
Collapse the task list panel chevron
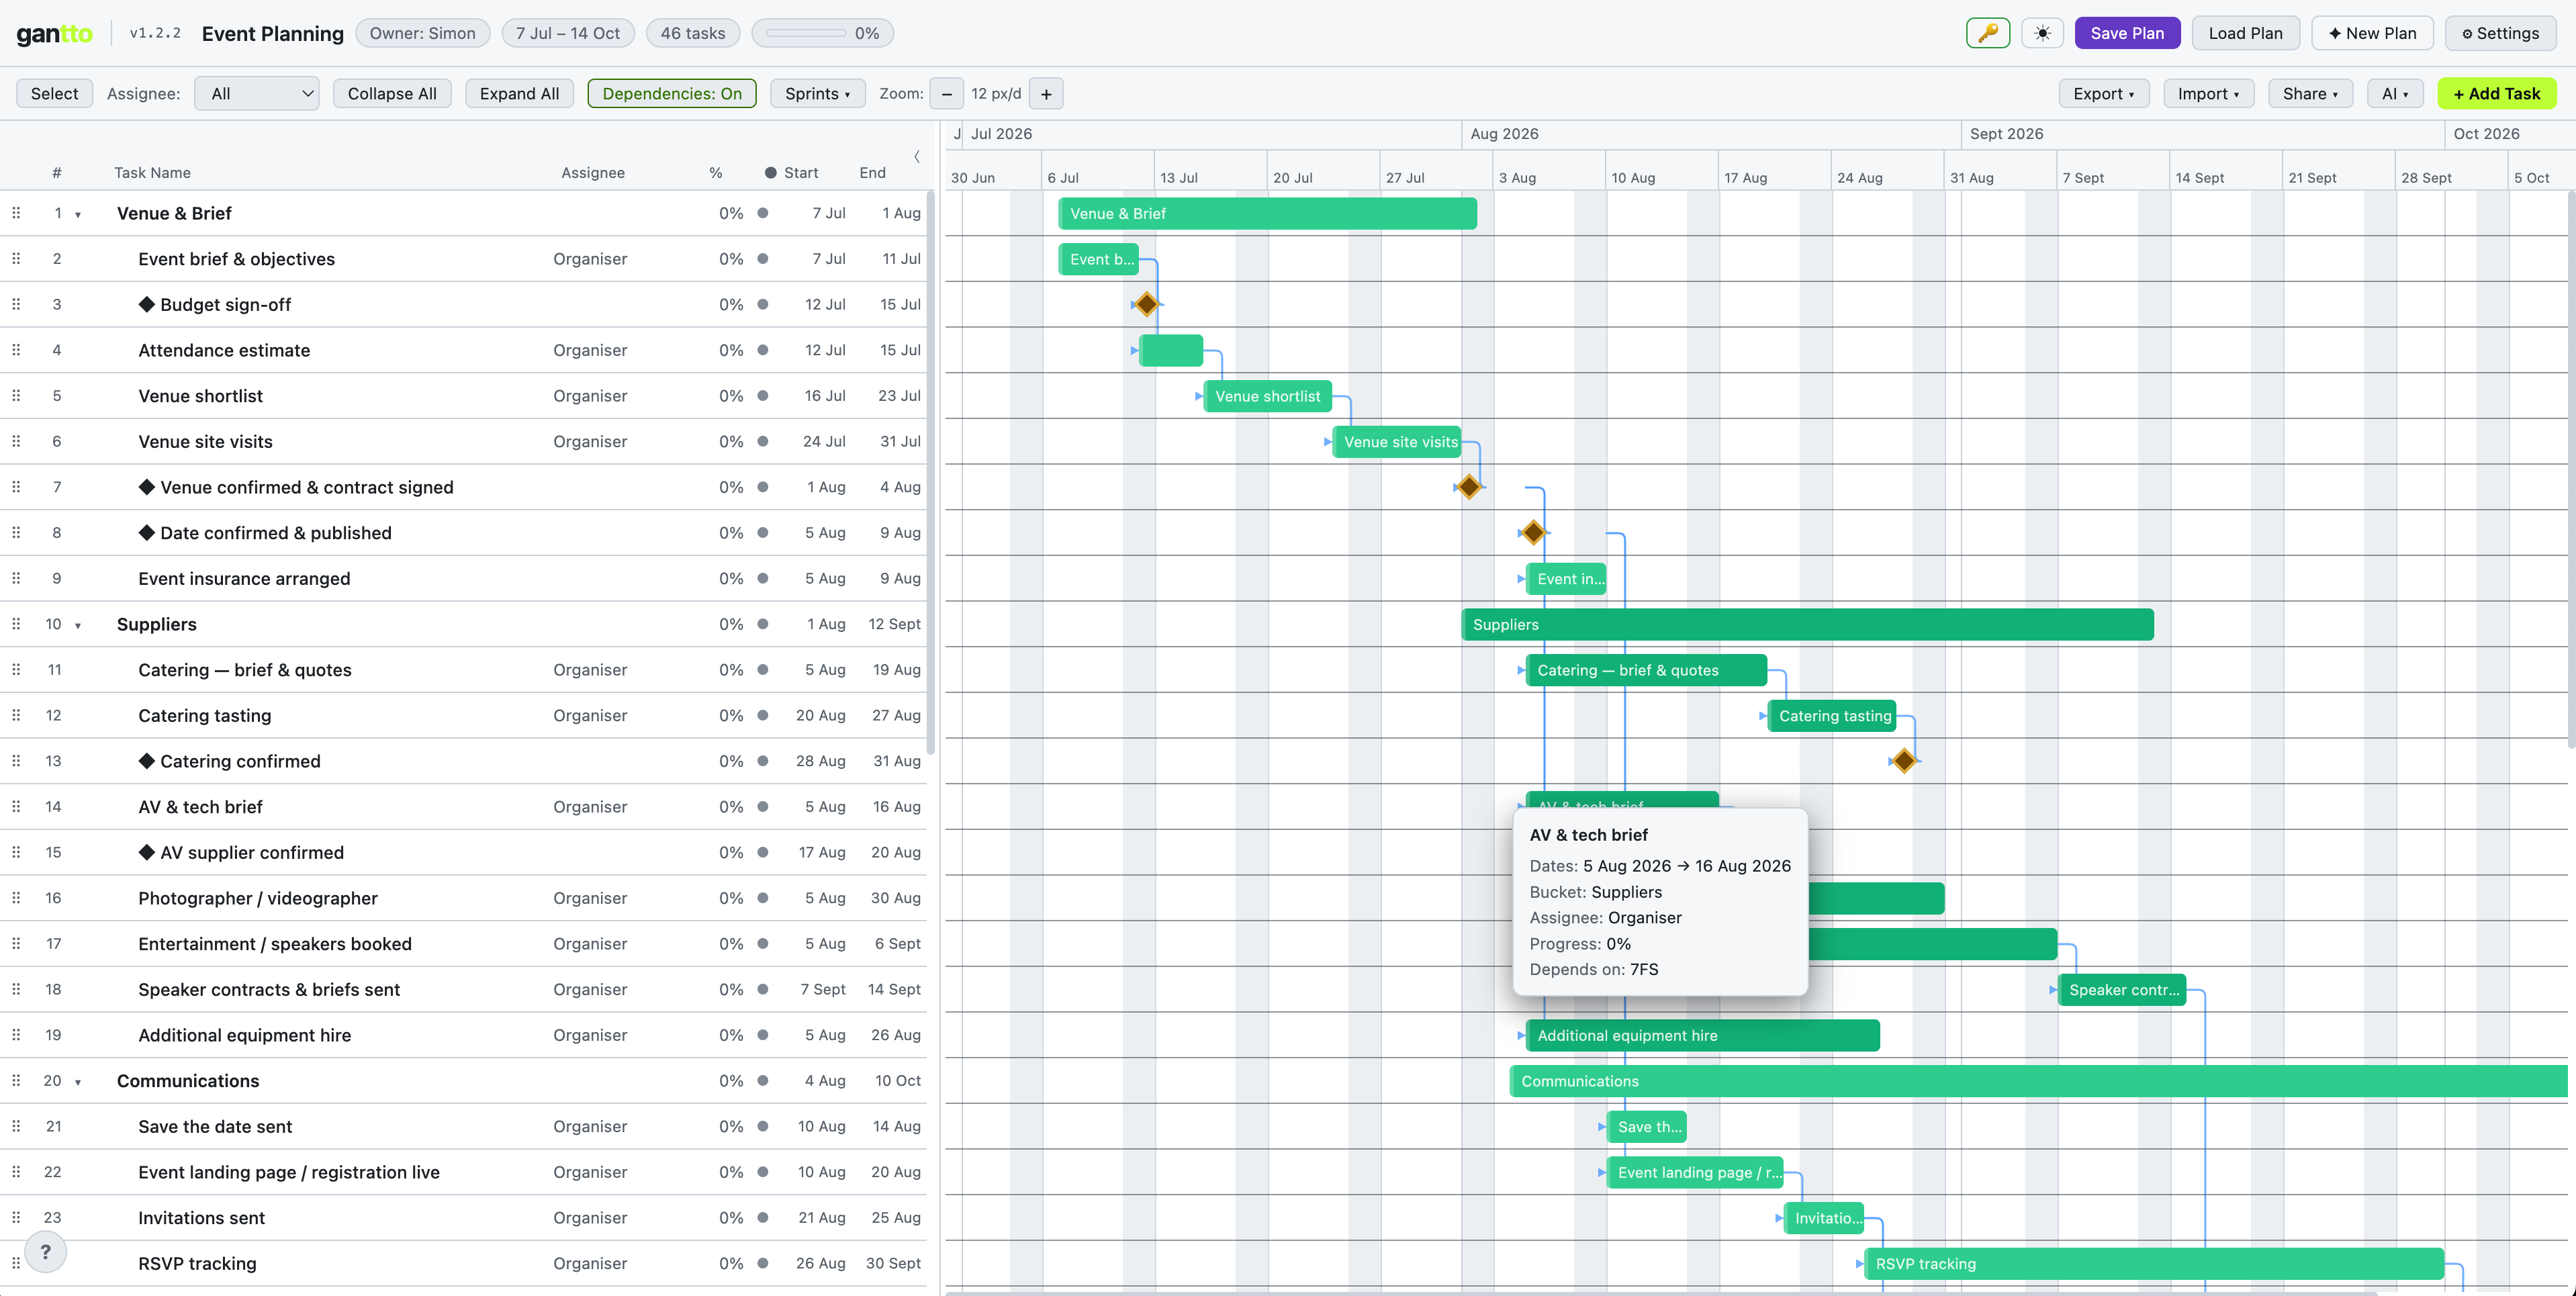pos(916,156)
